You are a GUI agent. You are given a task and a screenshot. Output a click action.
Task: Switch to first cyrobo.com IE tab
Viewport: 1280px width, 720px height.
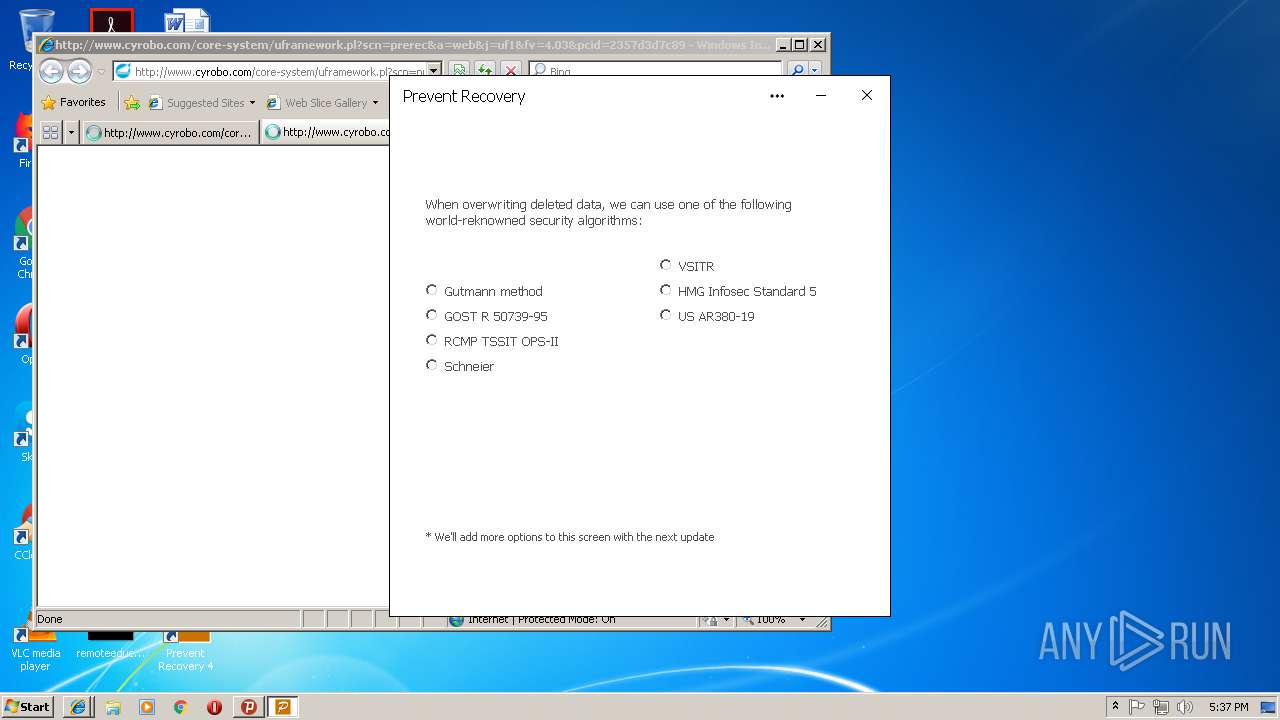(170, 132)
